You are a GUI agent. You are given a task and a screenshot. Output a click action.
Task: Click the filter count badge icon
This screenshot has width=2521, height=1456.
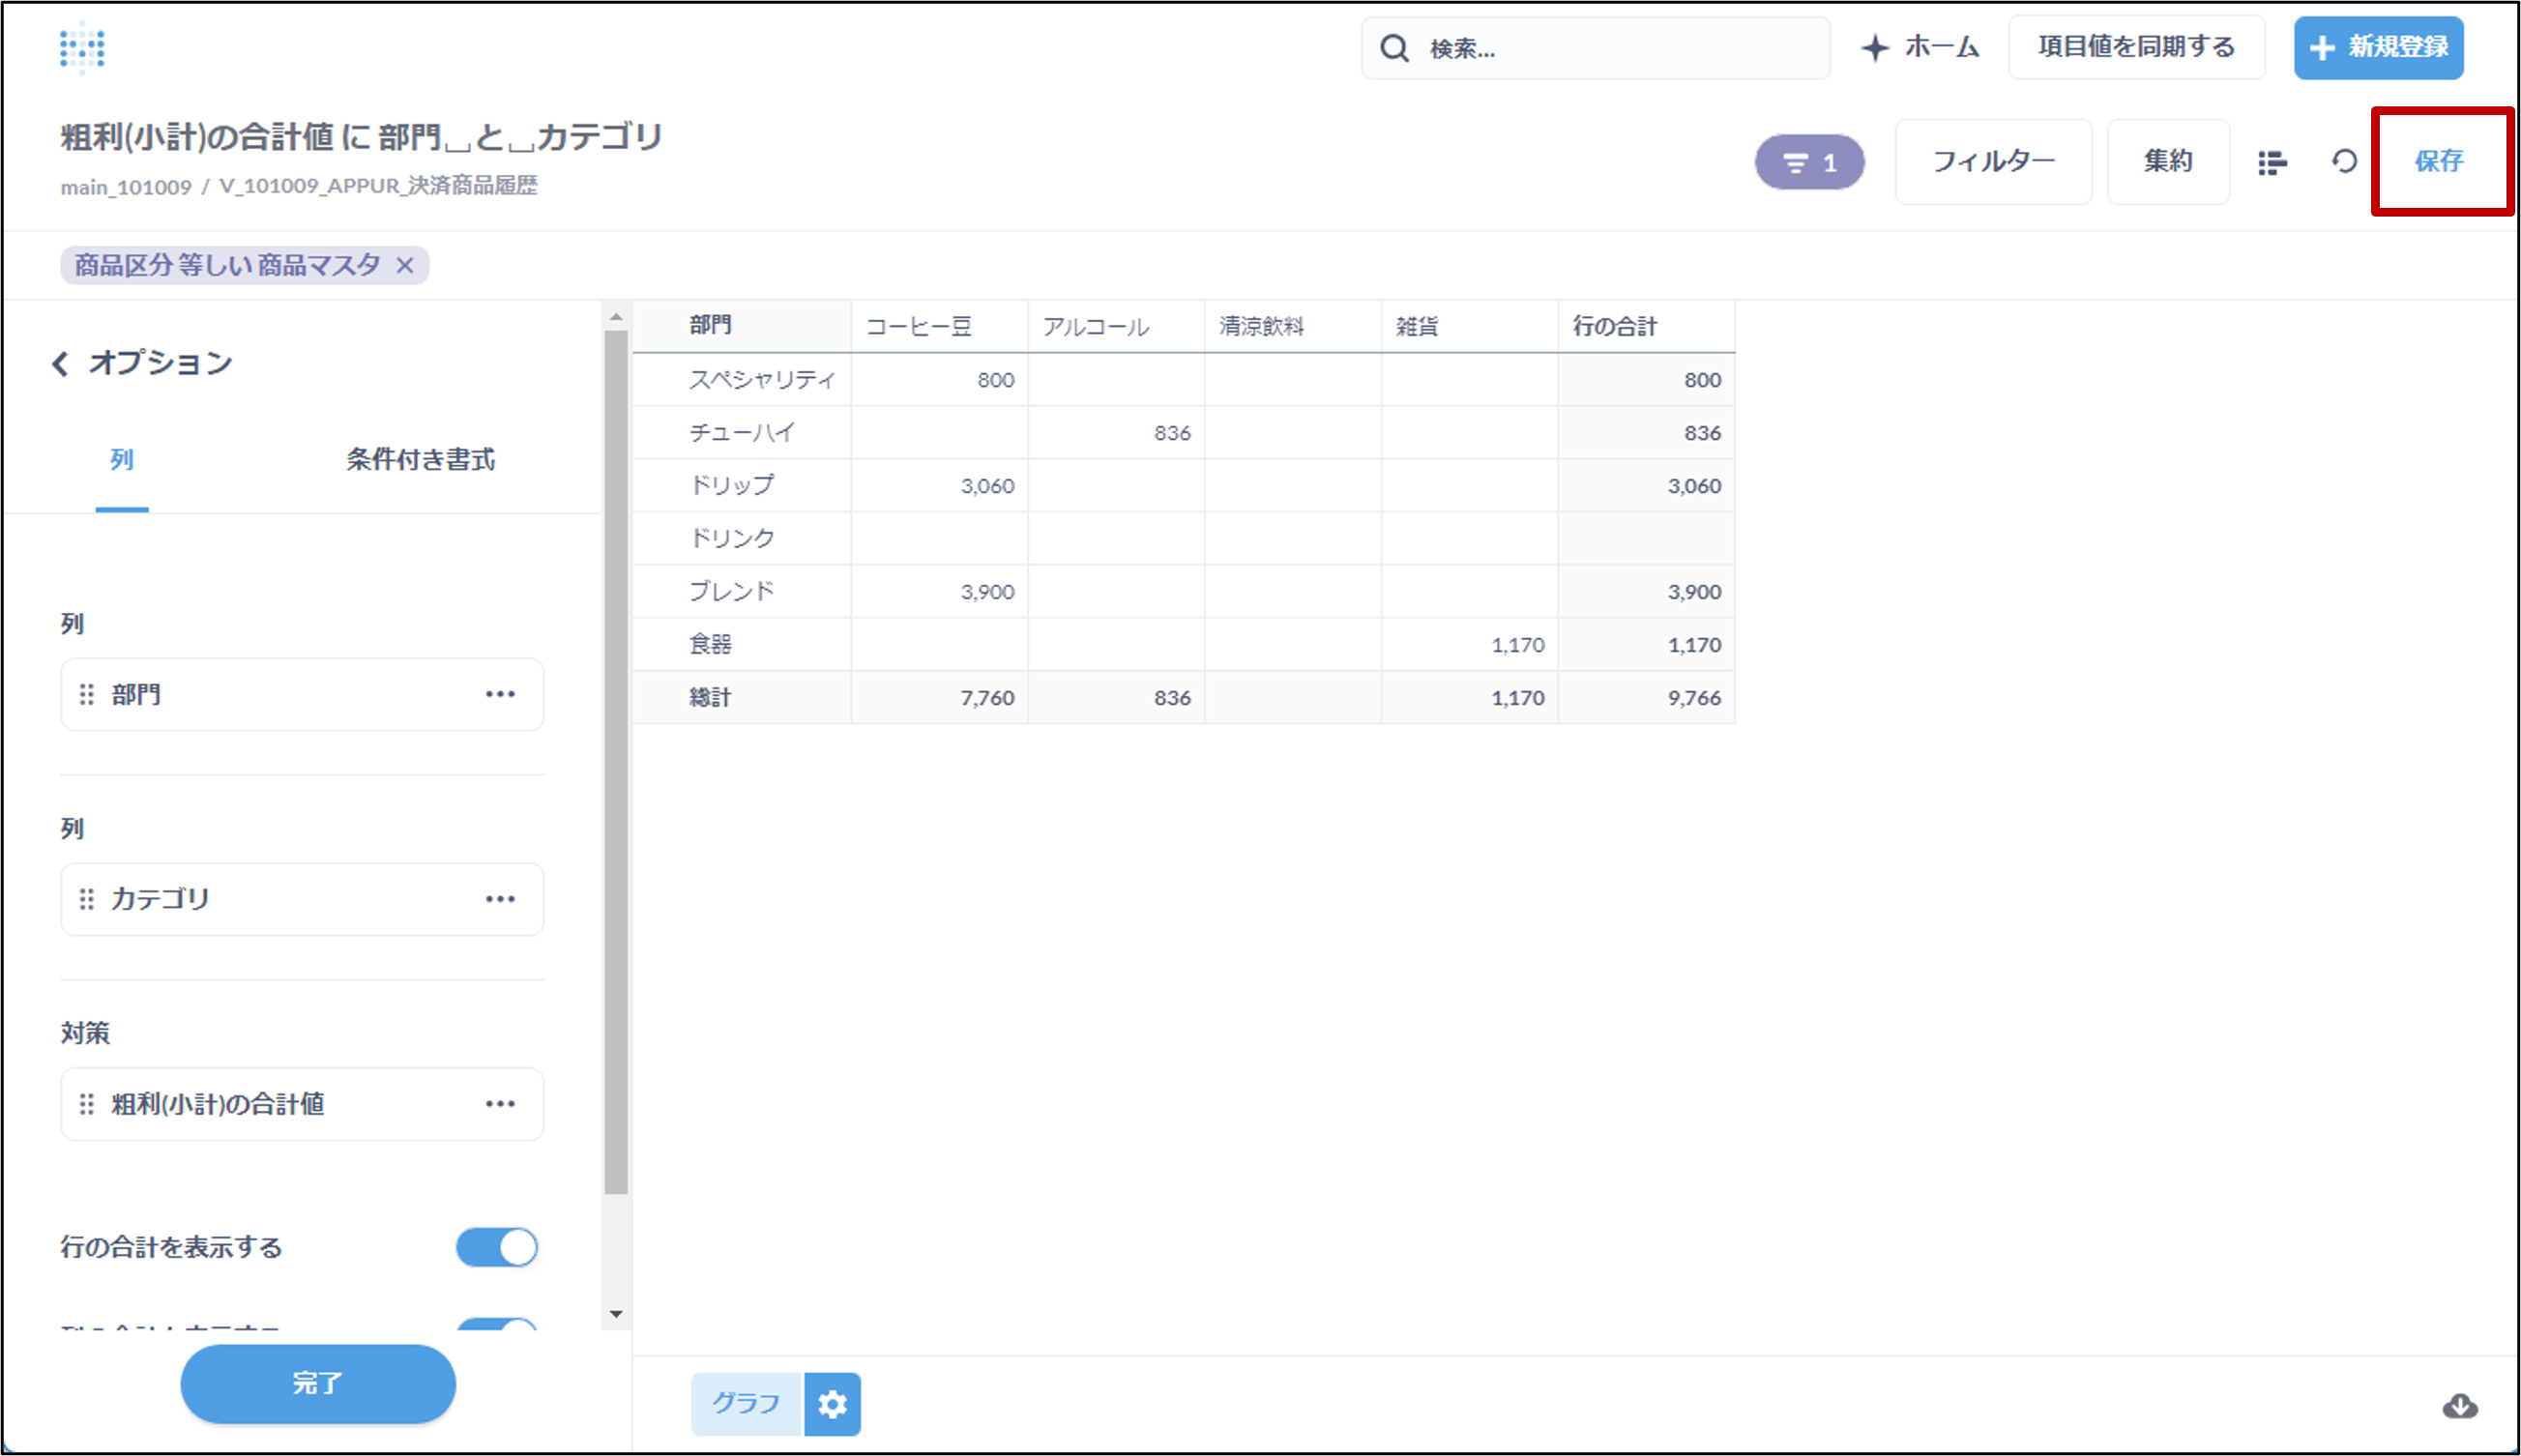coord(1809,162)
